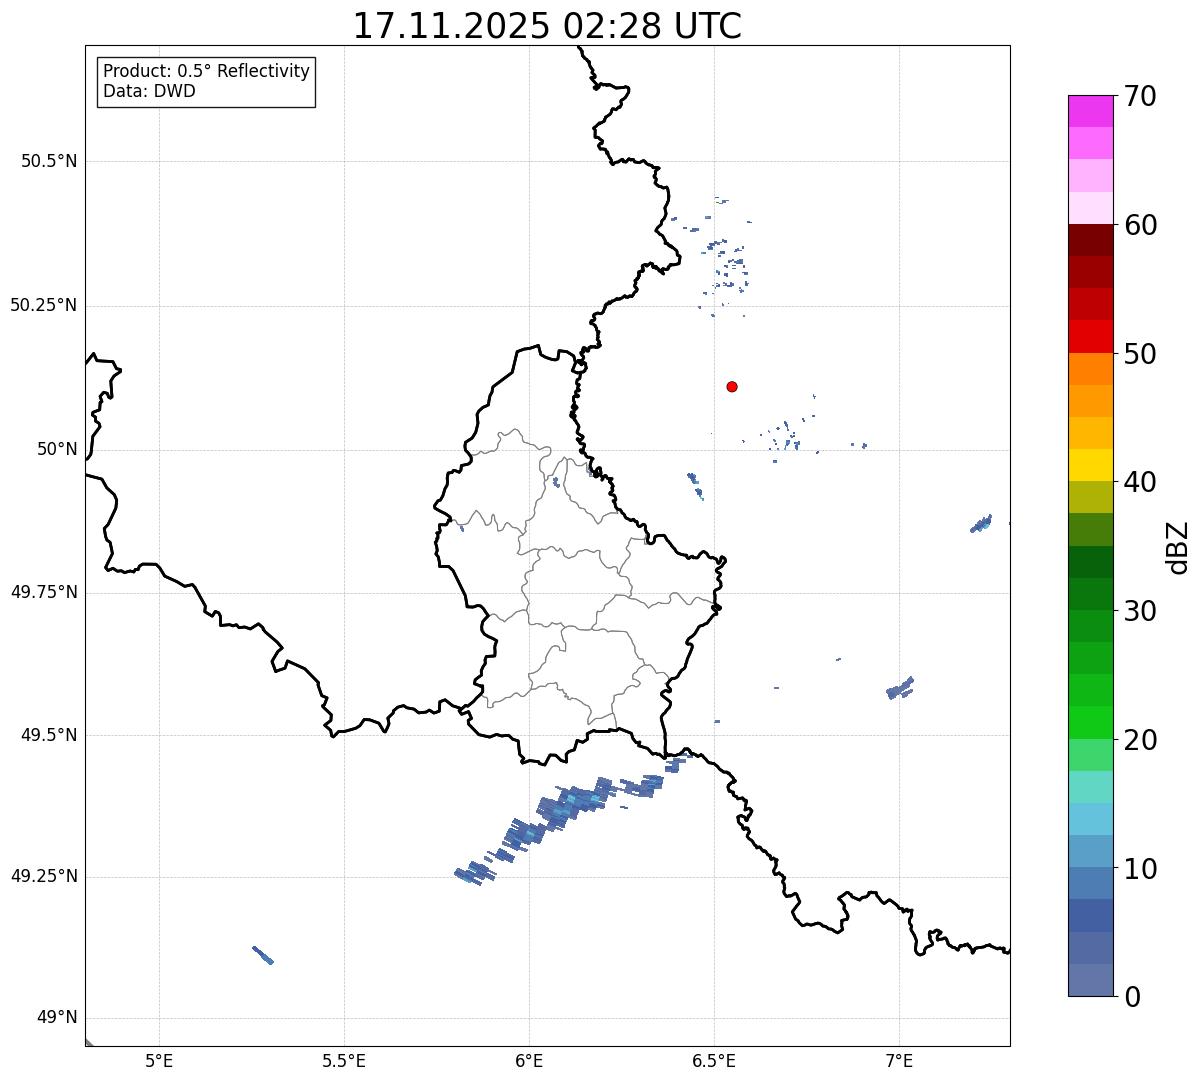Screen dimensions: 1202x1081
Task: Click the "7°E" longitude label
Action: coord(899,1060)
